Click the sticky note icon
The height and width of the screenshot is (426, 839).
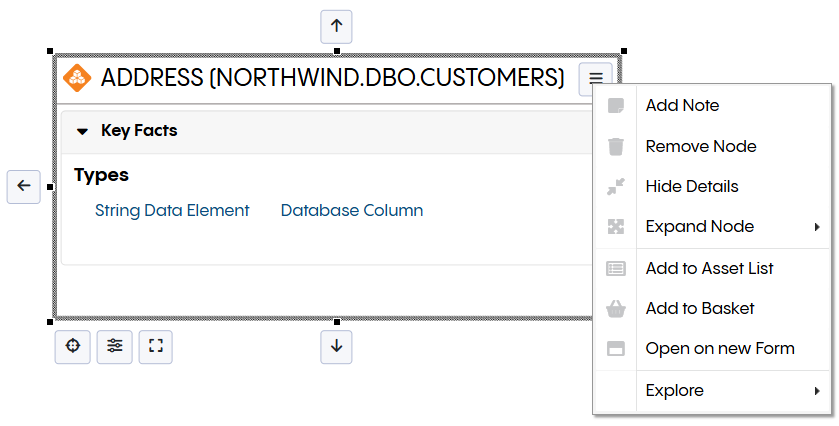click(x=616, y=105)
